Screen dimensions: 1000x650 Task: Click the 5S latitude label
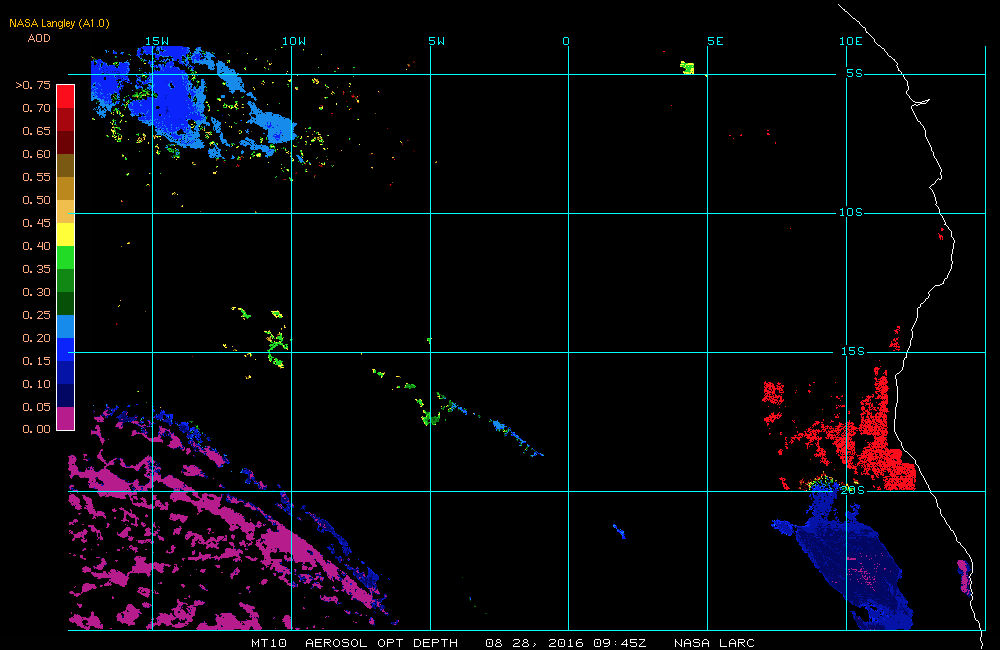point(855,73)
